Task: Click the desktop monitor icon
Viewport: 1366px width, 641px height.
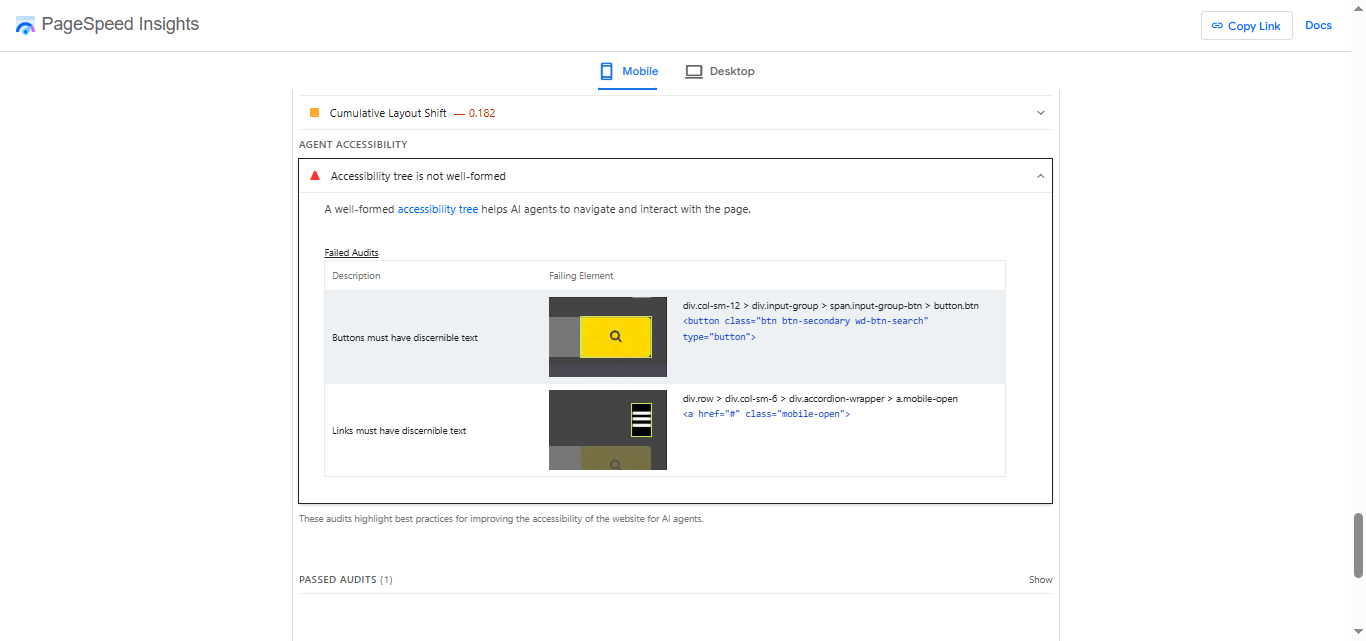Action: pos(694,72)
